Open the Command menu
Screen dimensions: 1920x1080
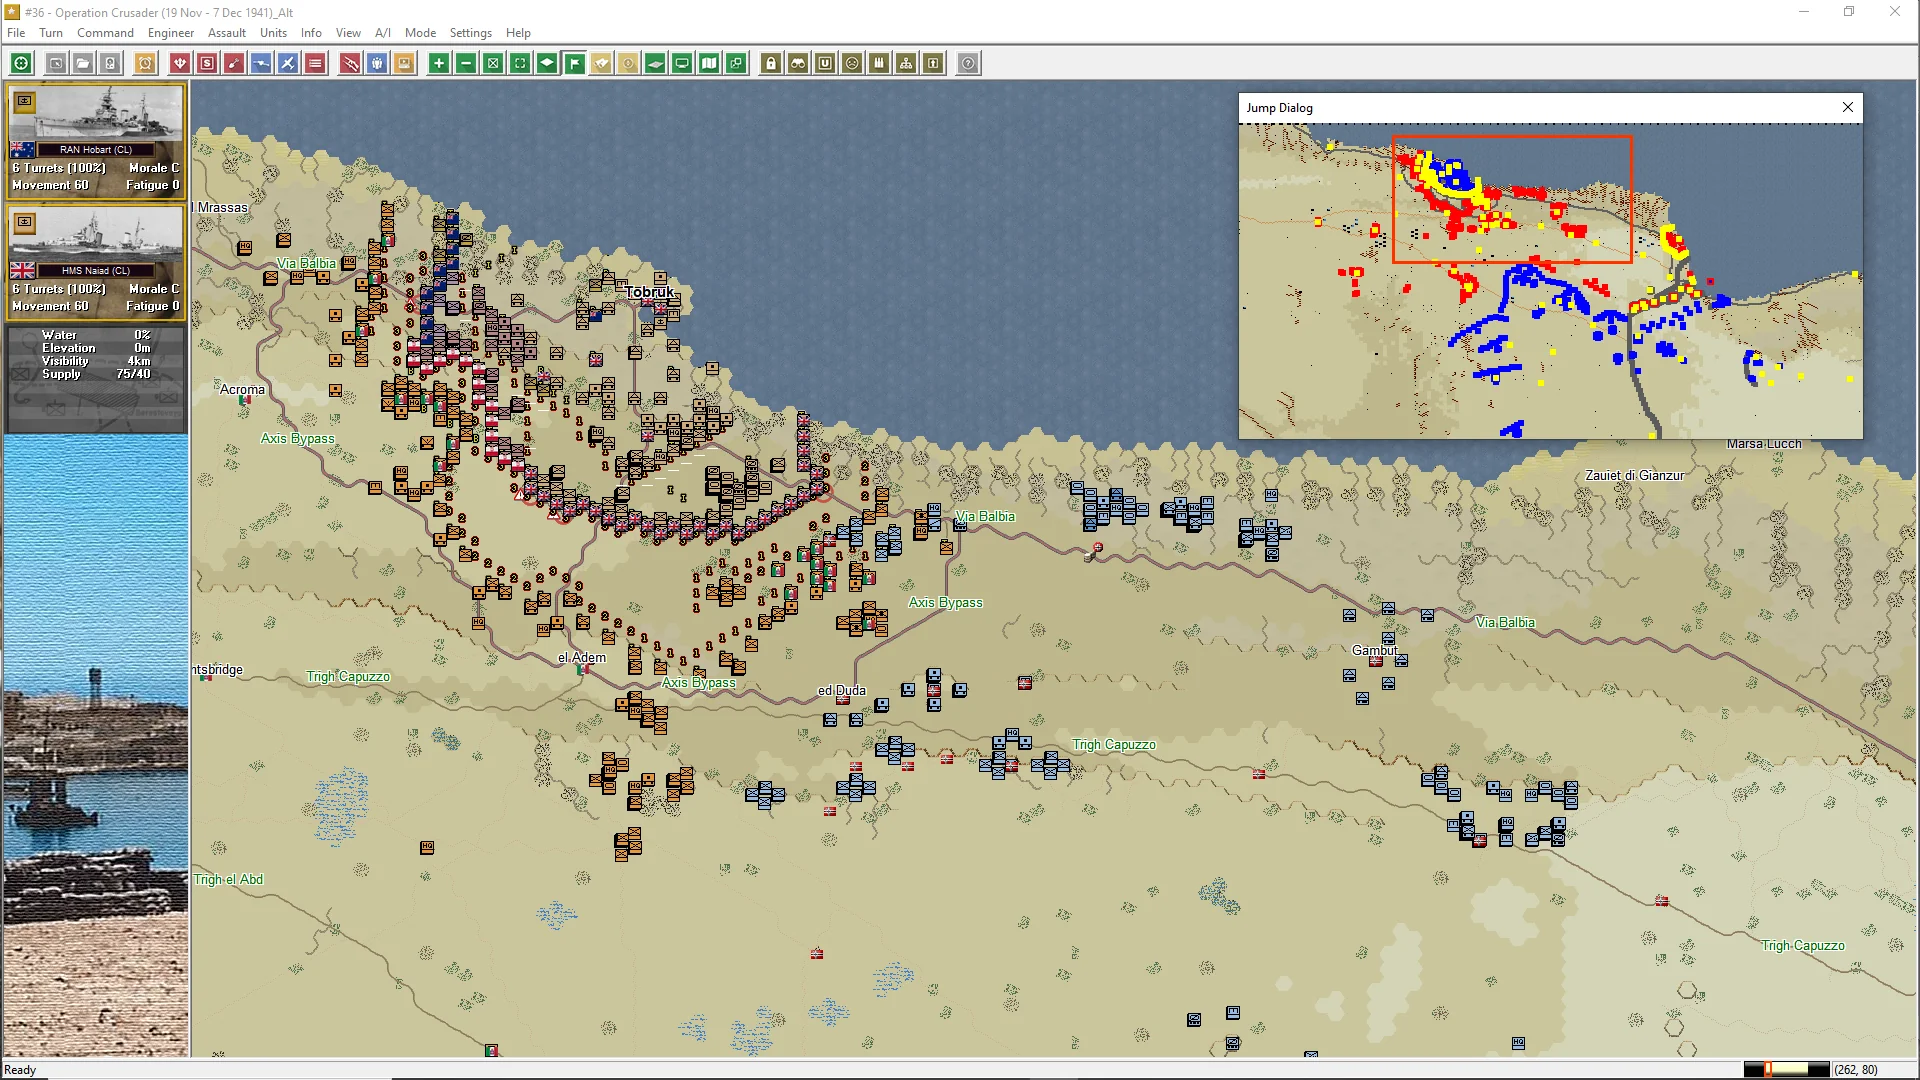105,33
